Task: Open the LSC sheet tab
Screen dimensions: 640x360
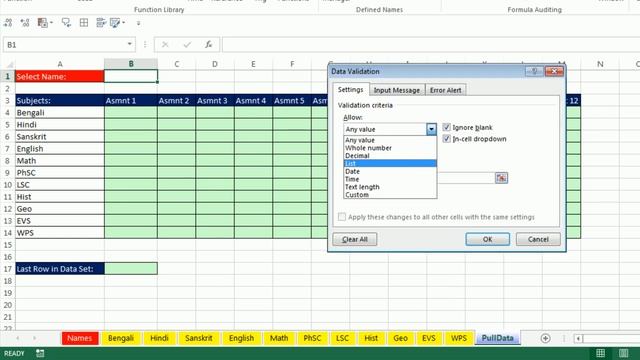Action: (342, 338)
